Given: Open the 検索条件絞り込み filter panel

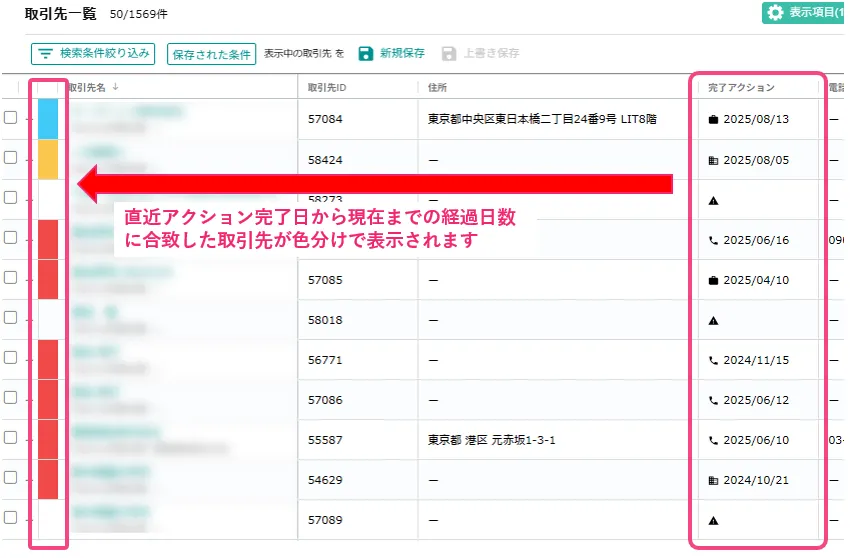Looking at the screenshot, I should pos(93,53).
